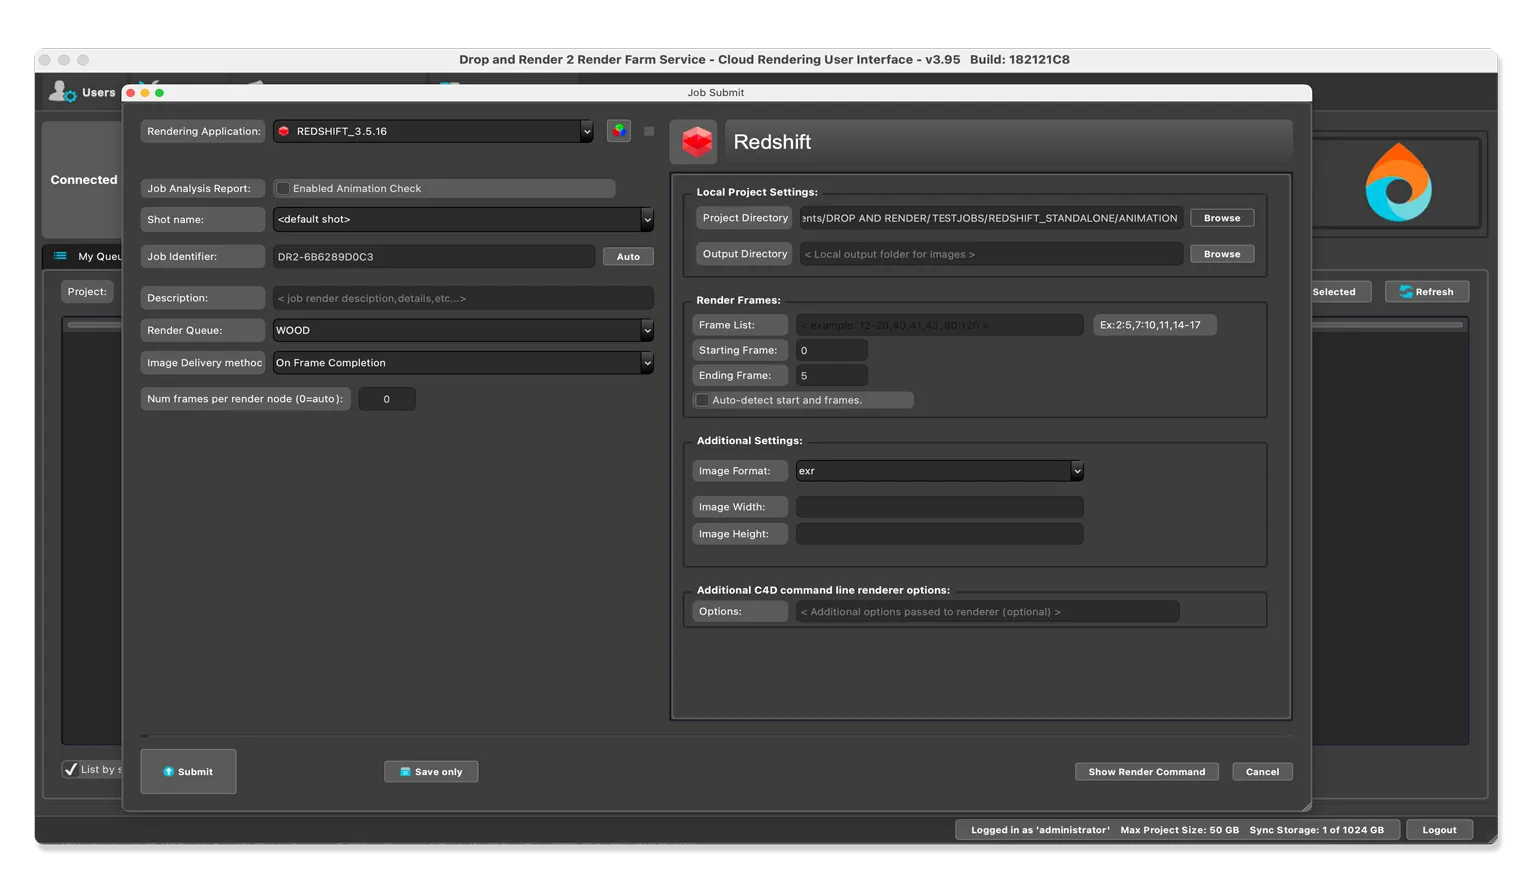This screenshot has width=1533, height=895.
Task: Click the small gray square beside the color icon
Action: pos(649,131)
